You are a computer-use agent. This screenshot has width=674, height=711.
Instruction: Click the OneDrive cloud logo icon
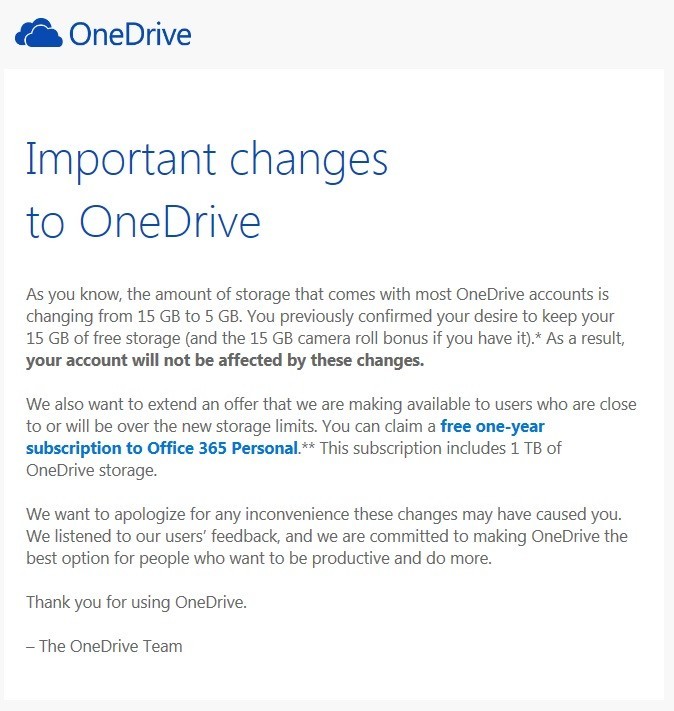39,33
